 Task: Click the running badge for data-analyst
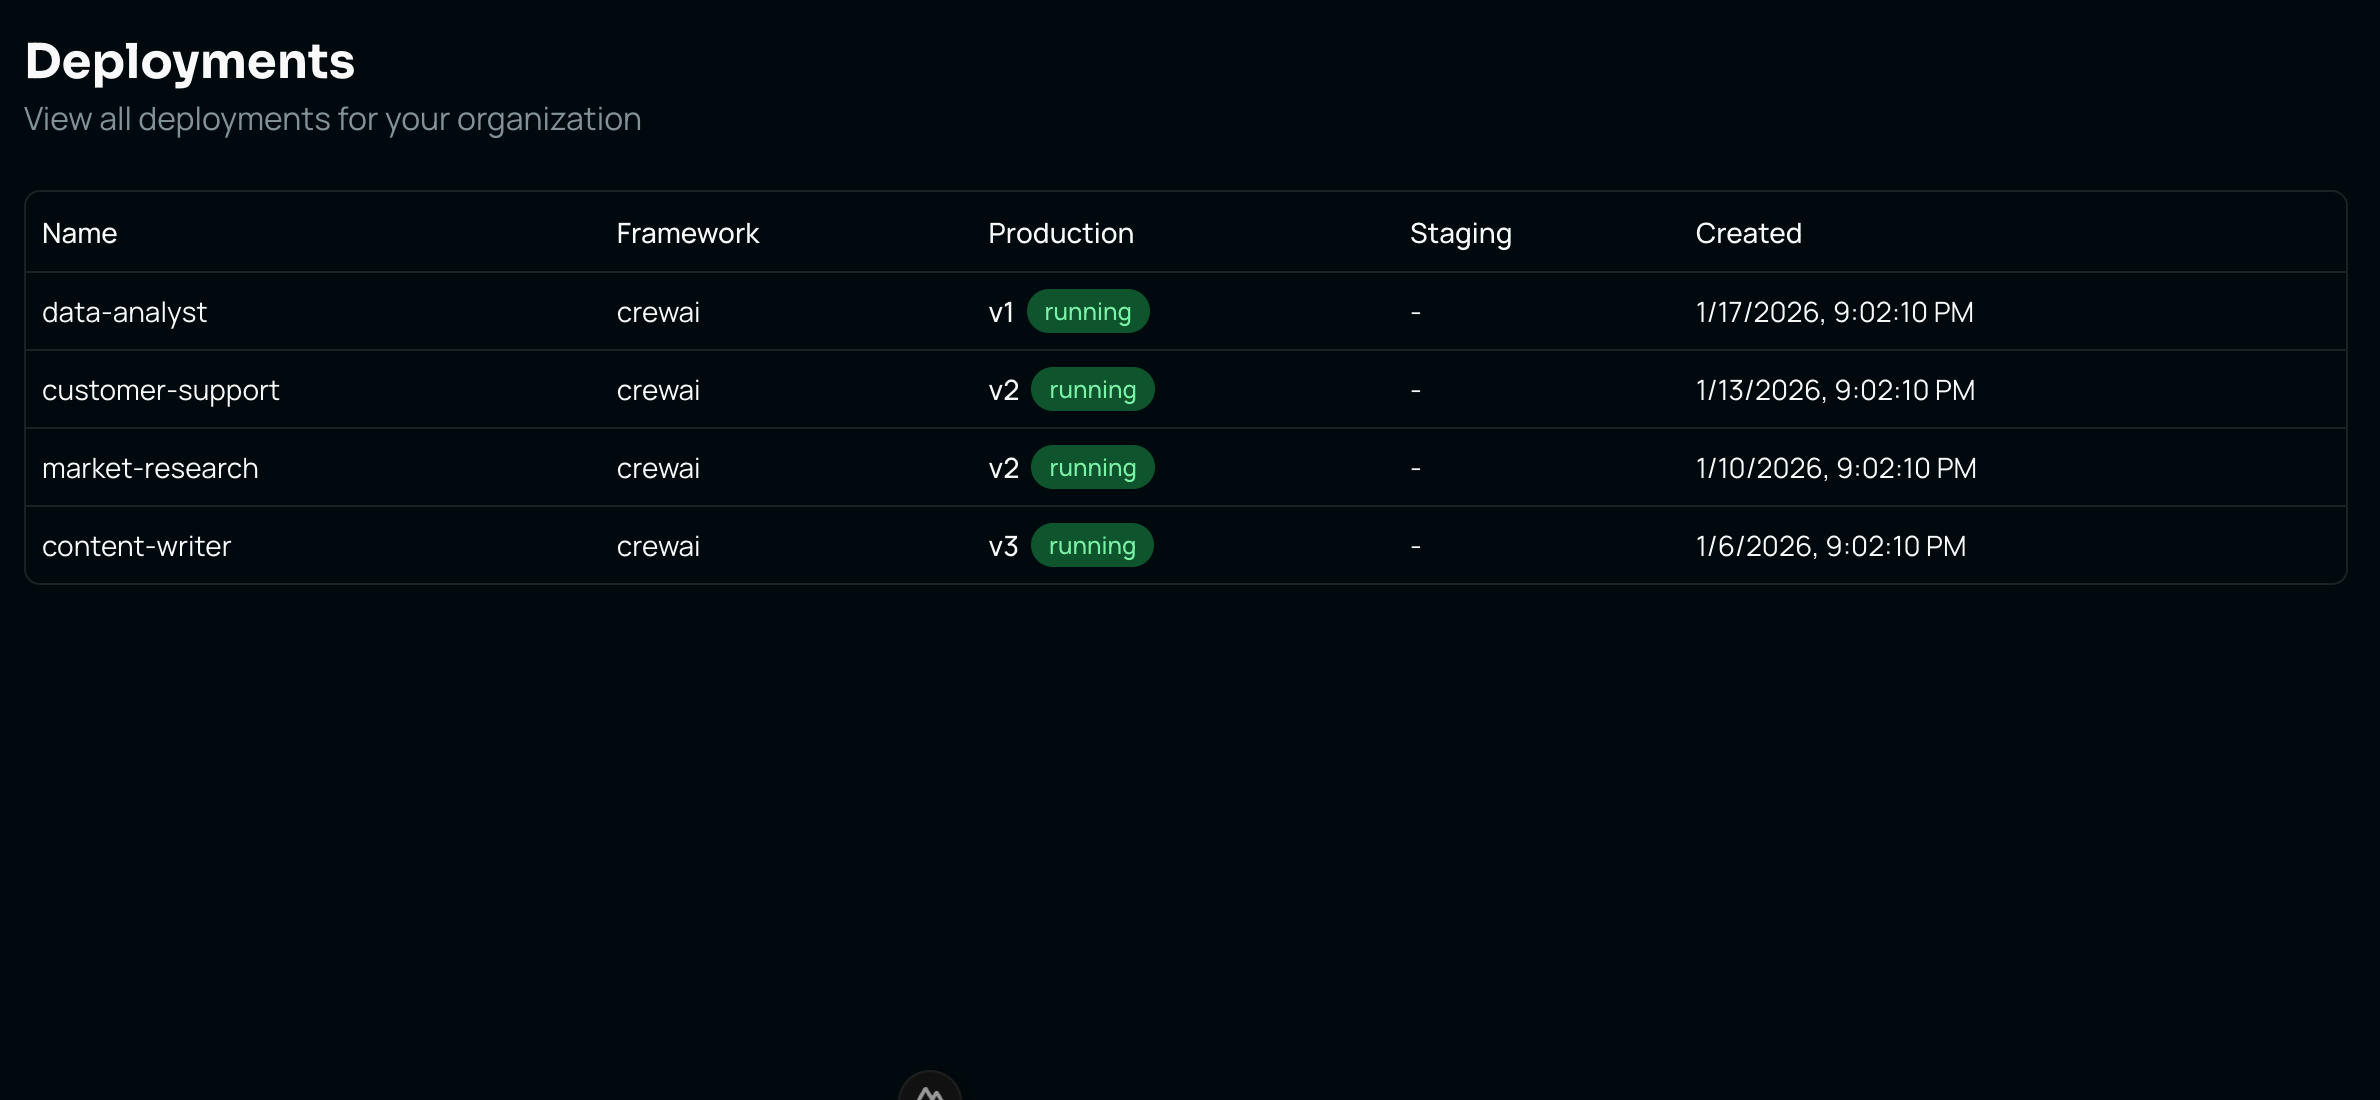pos(1088,311)
